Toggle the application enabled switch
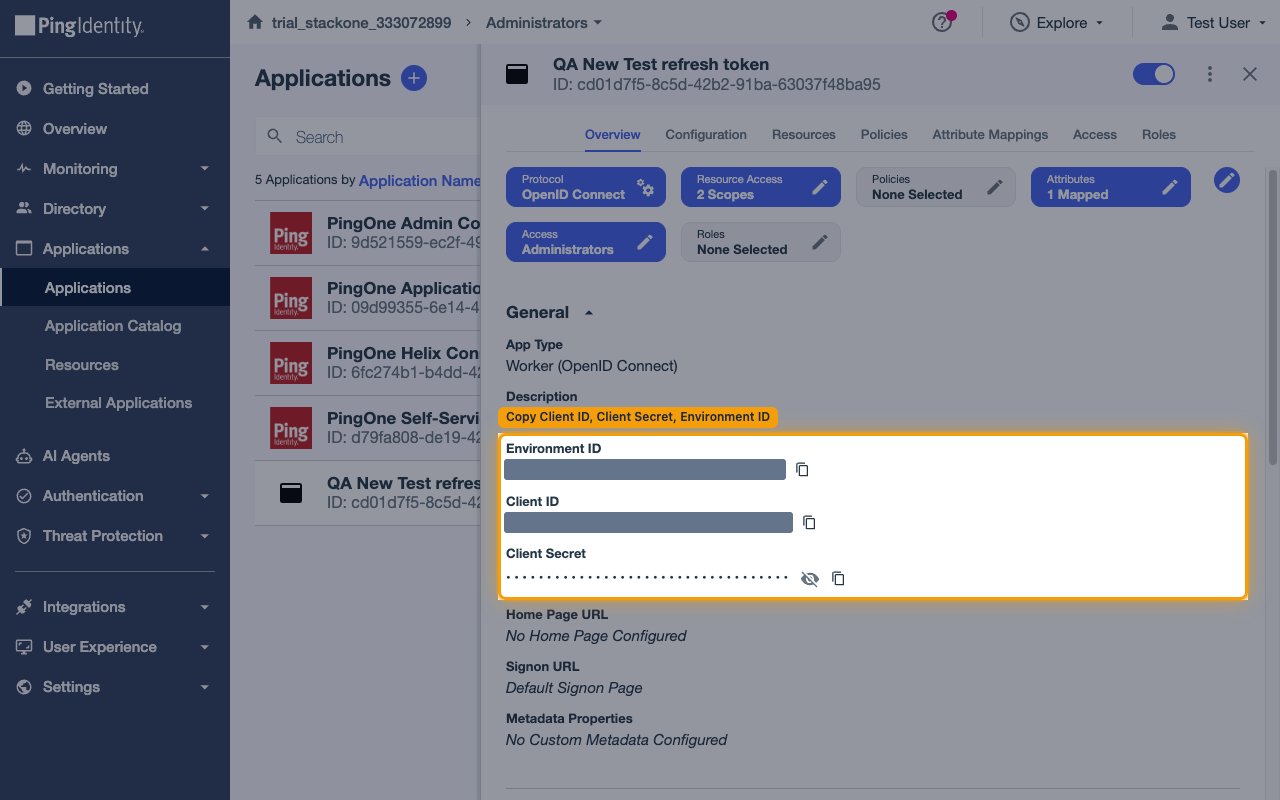Image resolution: width=1280 pixels, height=800 pixels. (1154, 74)
